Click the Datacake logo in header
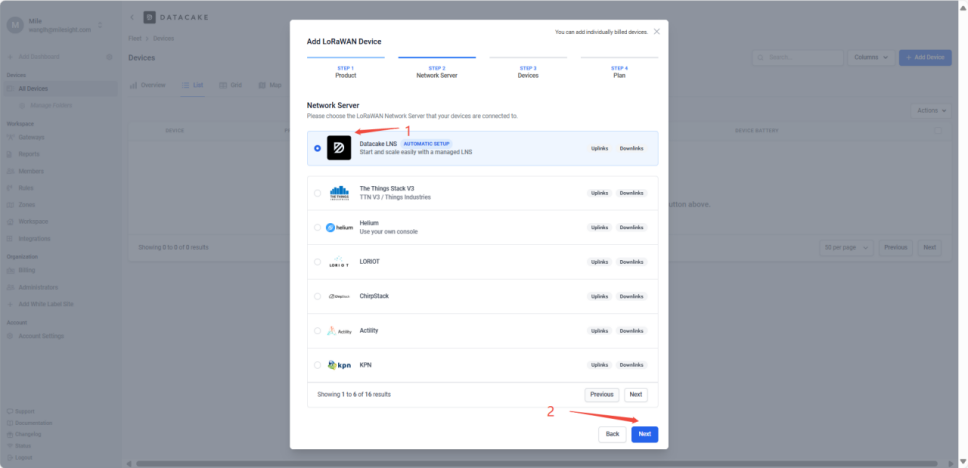Viewport: 968px width, 468px height. pyautogui.click(x=177, y=17)
